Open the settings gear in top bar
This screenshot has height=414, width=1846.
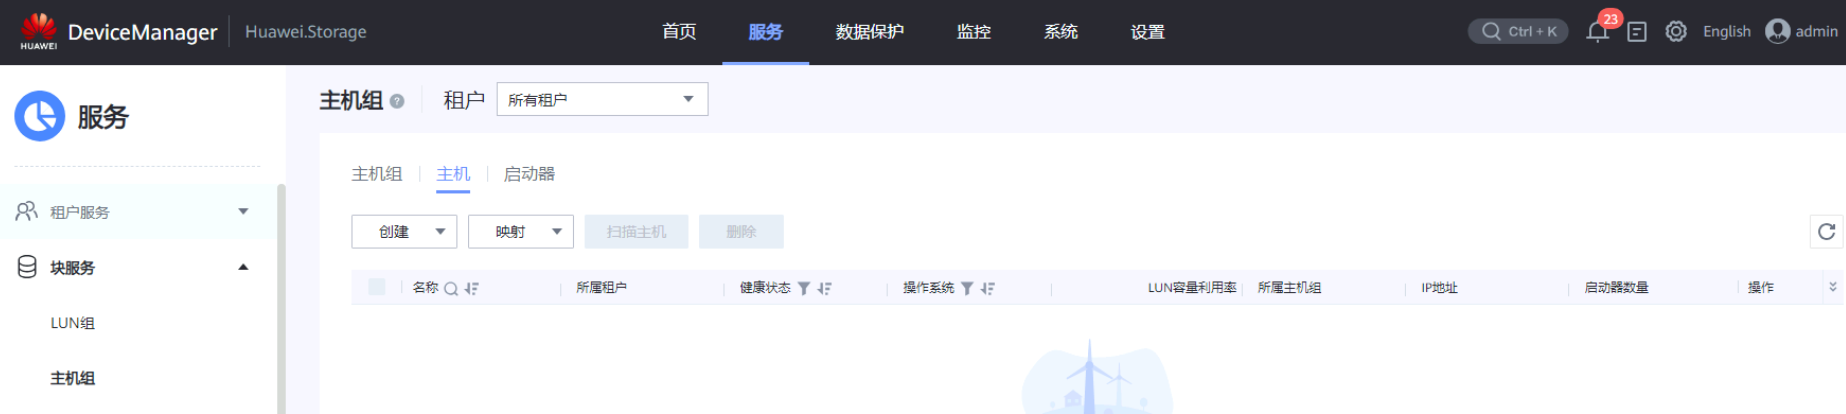pos(1676,32)
